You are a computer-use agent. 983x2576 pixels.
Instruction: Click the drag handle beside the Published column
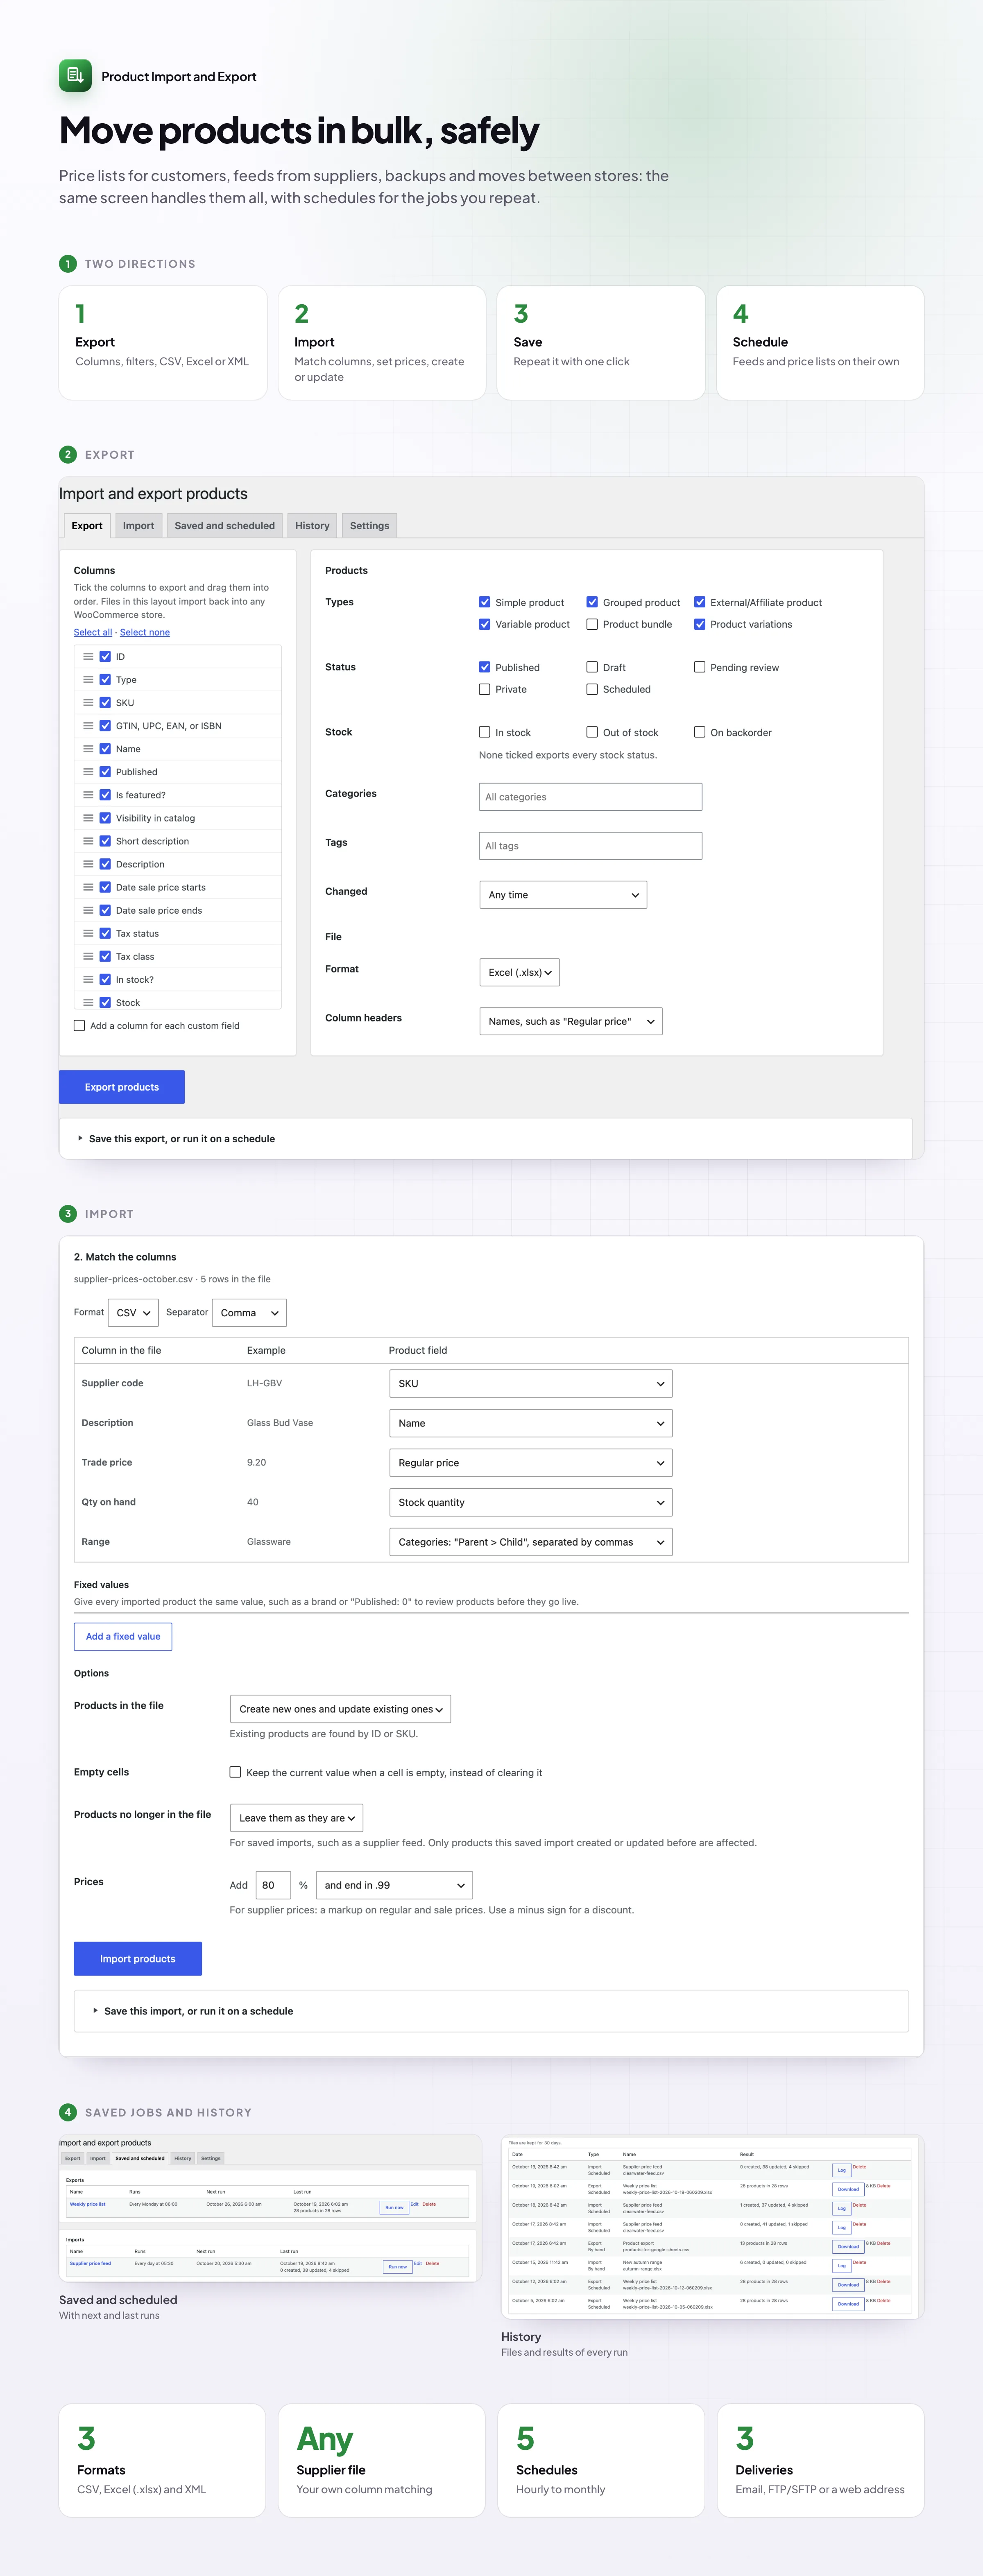(x=88, y=772)
